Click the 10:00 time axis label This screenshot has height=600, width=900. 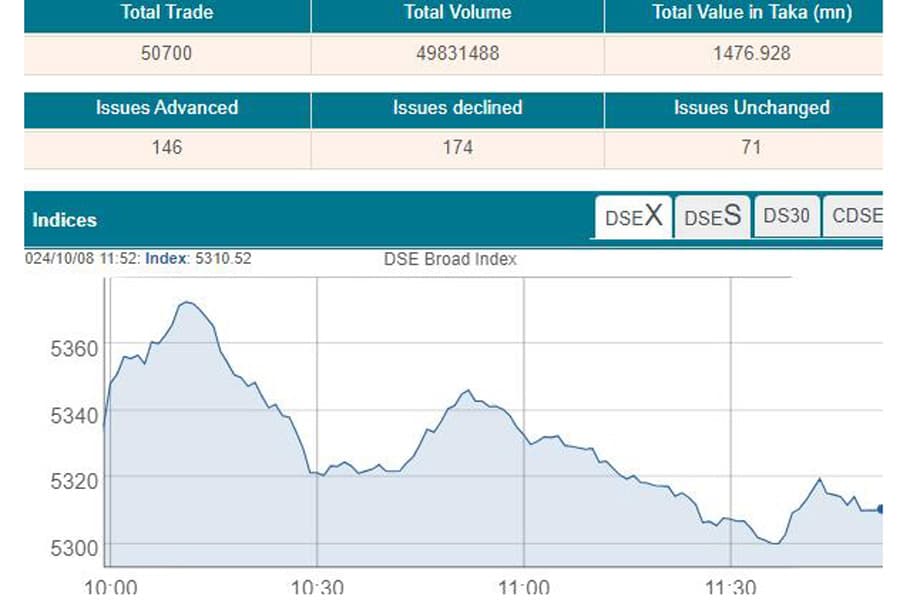(110, 589)
